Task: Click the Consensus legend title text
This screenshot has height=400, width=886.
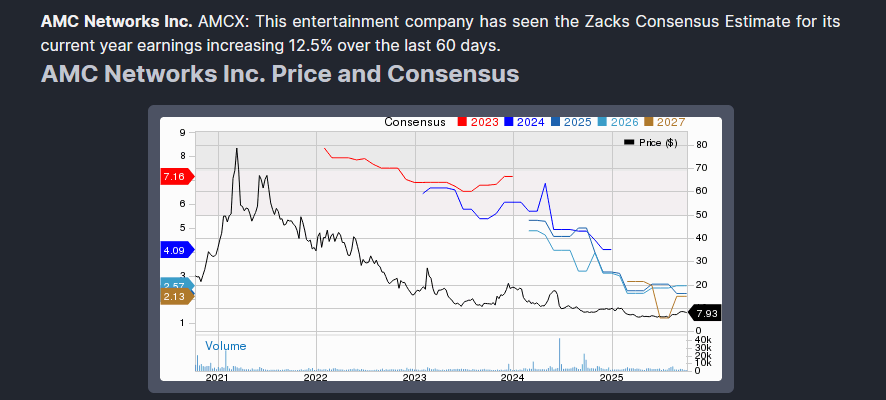Action: [x=415, y=122]
